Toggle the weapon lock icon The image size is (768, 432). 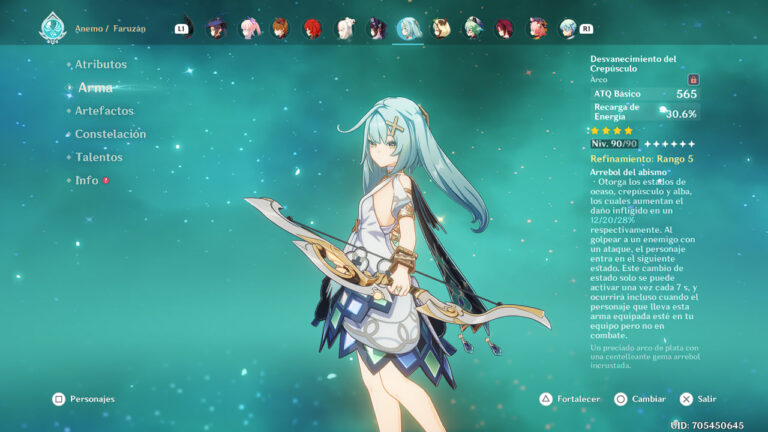[x=693, y=79]
